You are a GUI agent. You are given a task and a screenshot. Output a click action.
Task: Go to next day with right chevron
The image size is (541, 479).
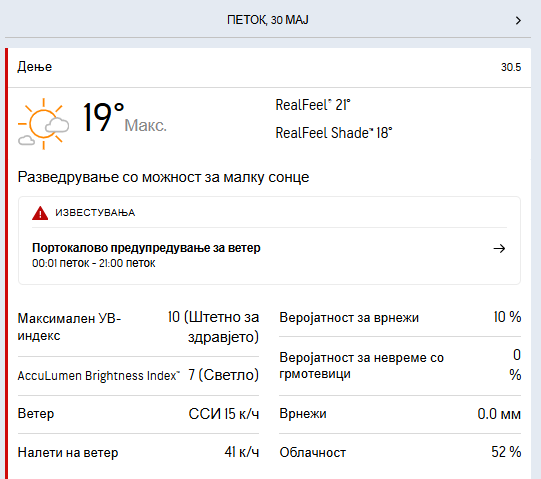pyautogui.click(x=518, y=21)
